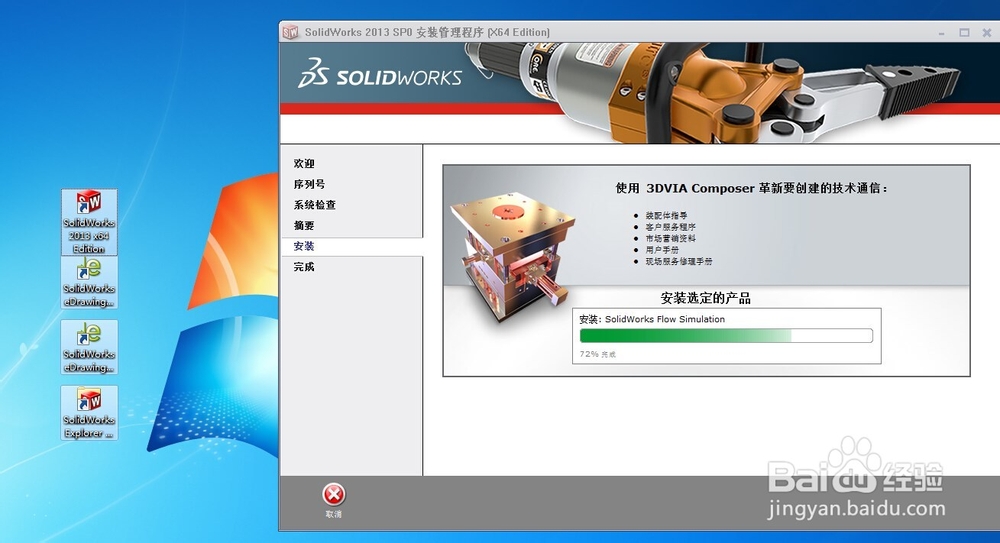Image resolution: width=1000 pixels, height=543 pixels.
Task: Click the 用户手册 bullet item
Action: pos(662,250)
